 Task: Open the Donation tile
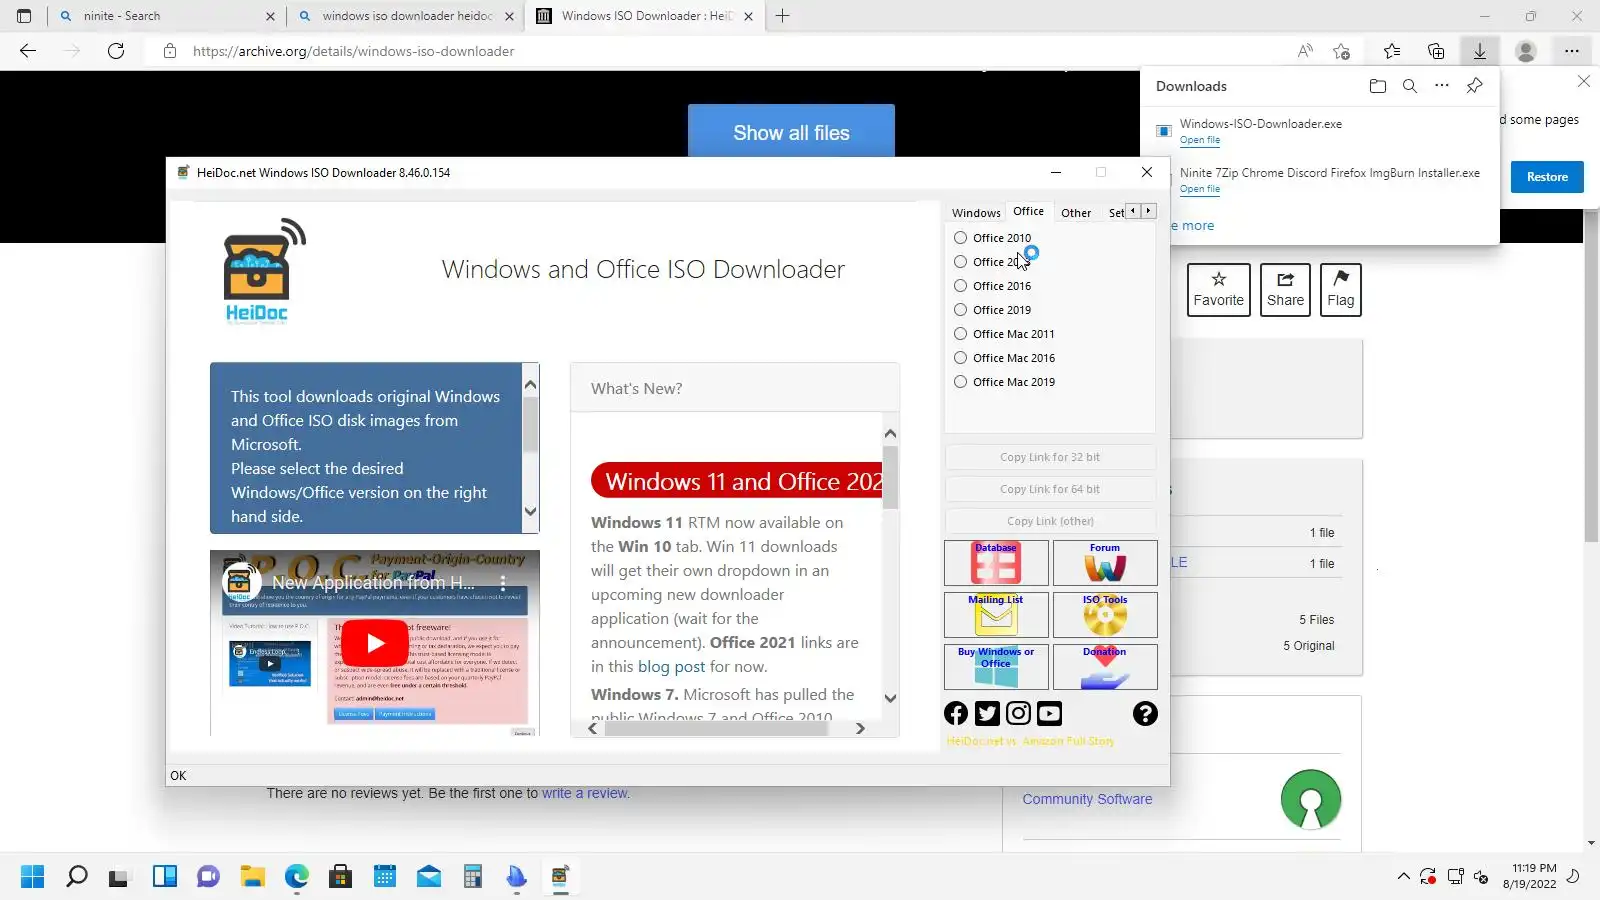[1105, 667]
